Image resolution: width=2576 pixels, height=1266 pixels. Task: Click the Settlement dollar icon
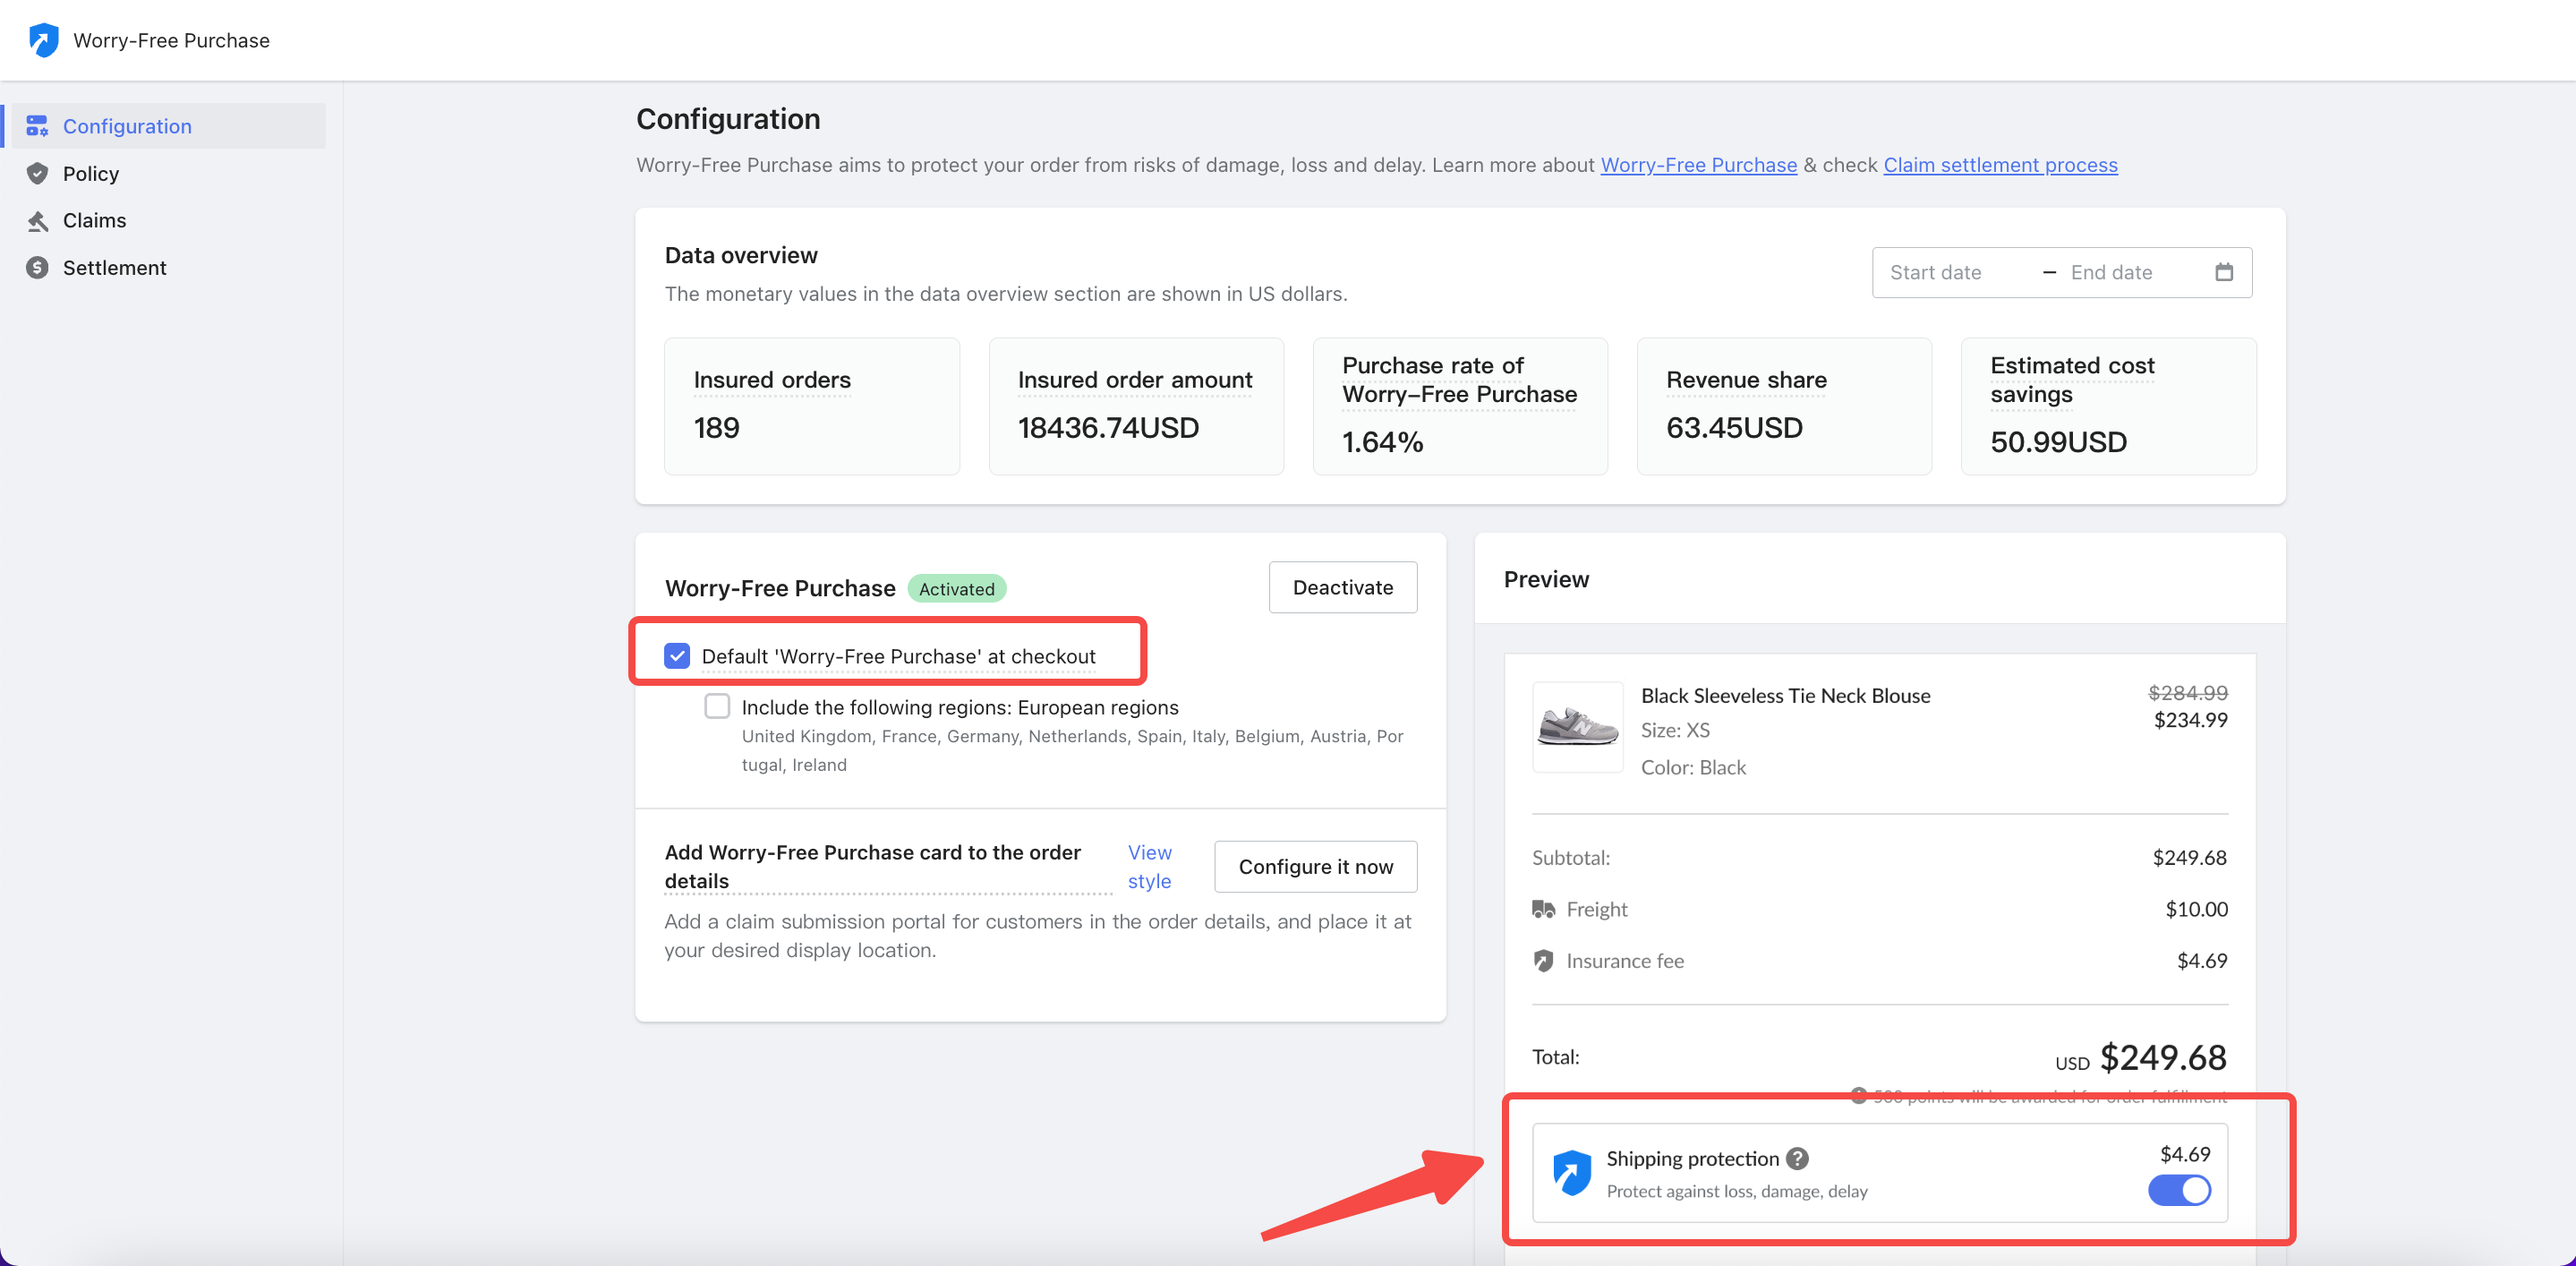pos(37,267)
